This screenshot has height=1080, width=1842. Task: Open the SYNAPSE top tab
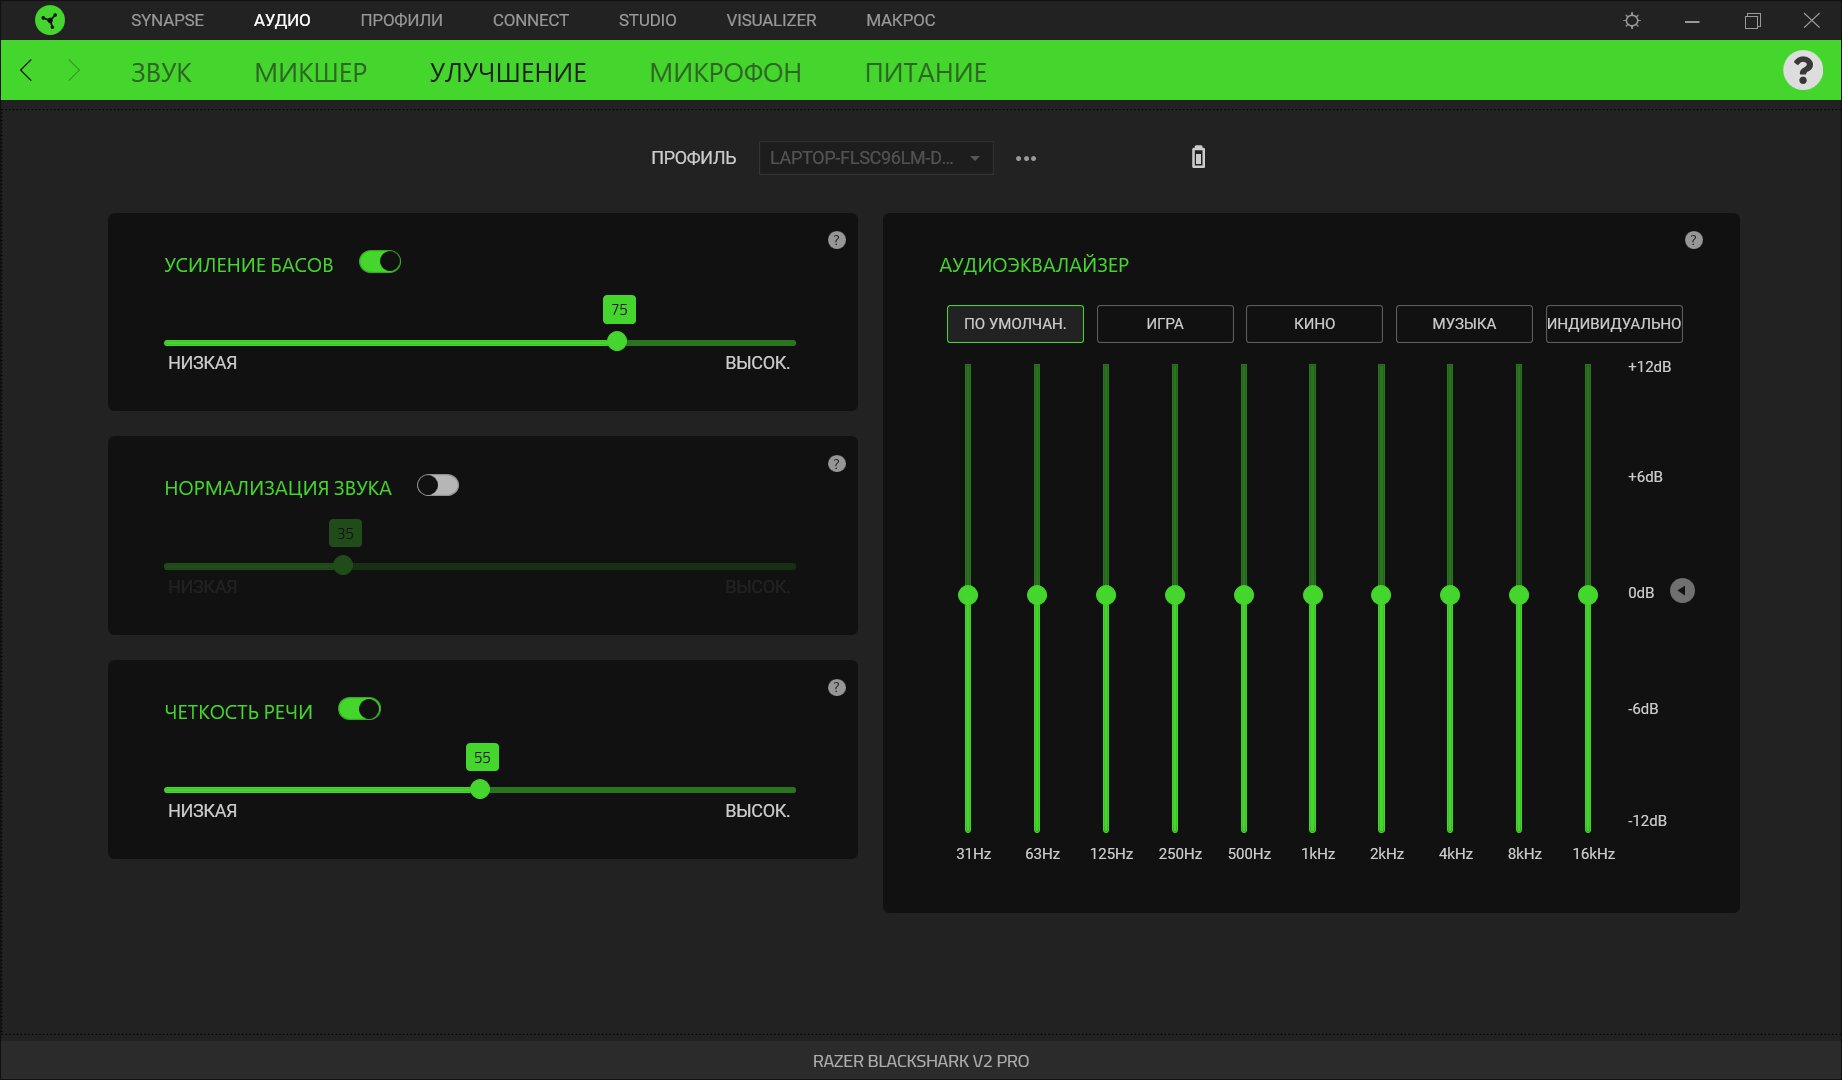167,20
